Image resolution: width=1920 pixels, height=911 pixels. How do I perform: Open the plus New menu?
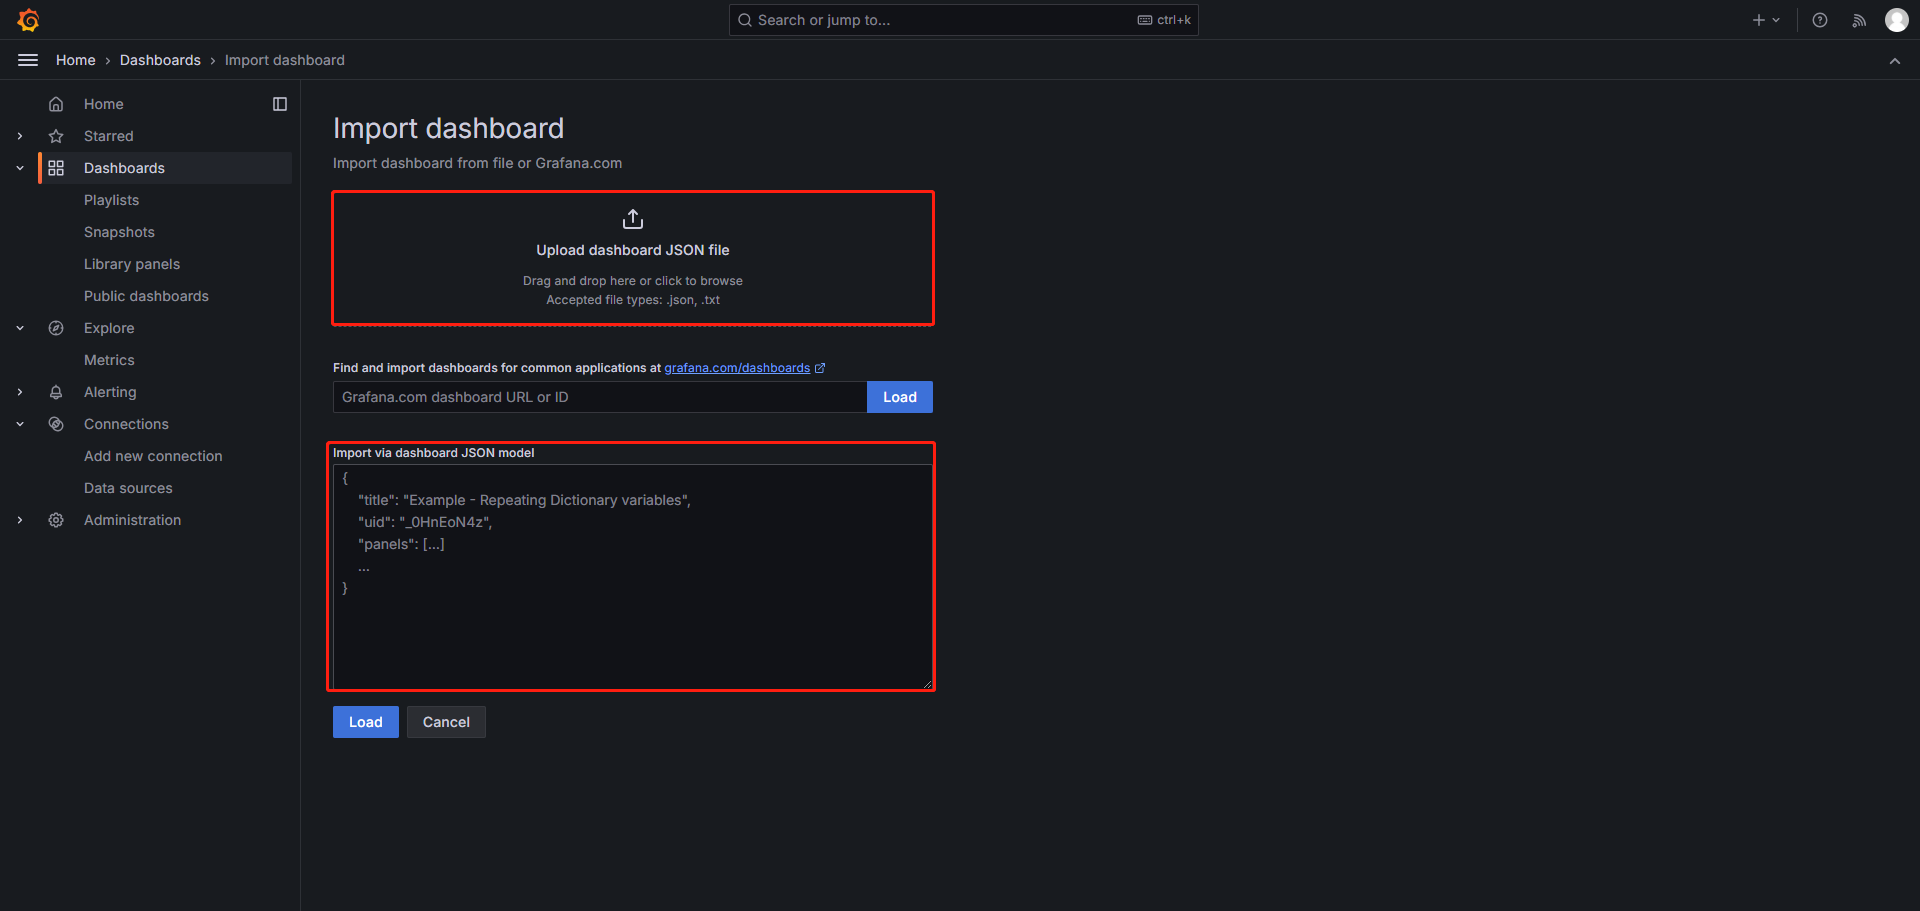tap(1766, 20)
